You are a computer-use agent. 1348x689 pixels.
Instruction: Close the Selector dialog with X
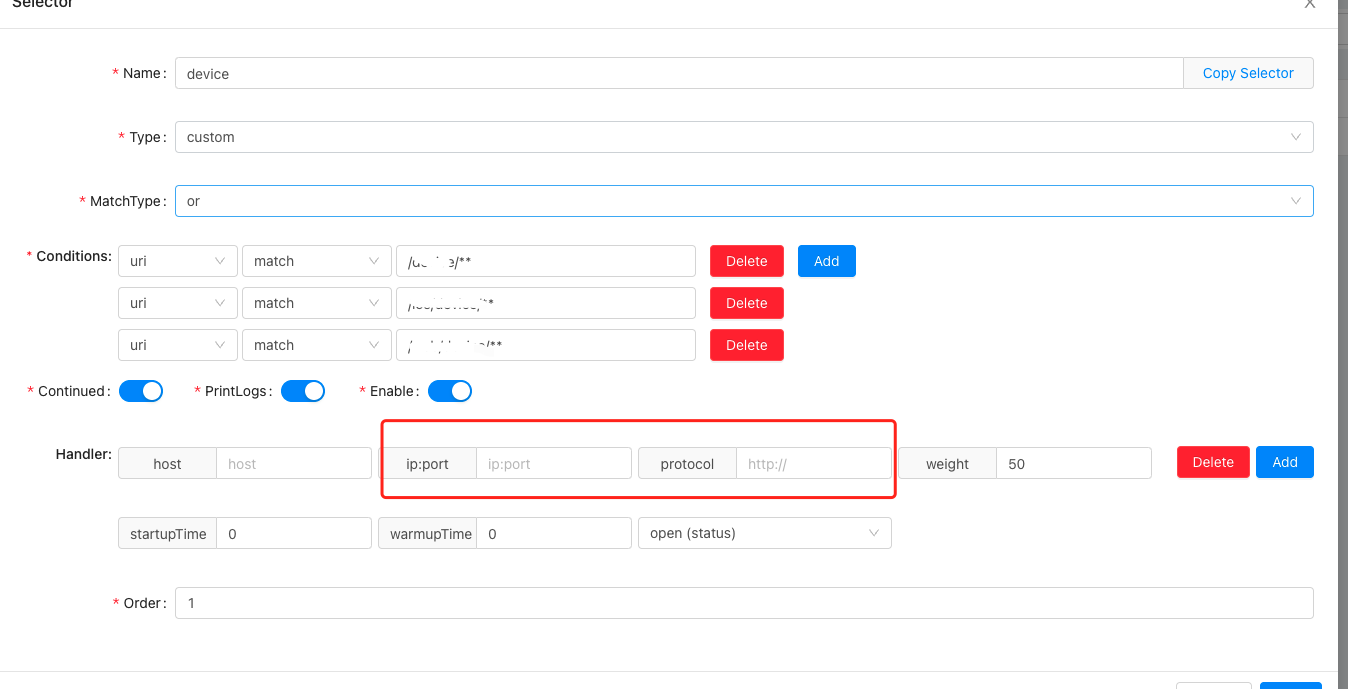[1310, 4]
